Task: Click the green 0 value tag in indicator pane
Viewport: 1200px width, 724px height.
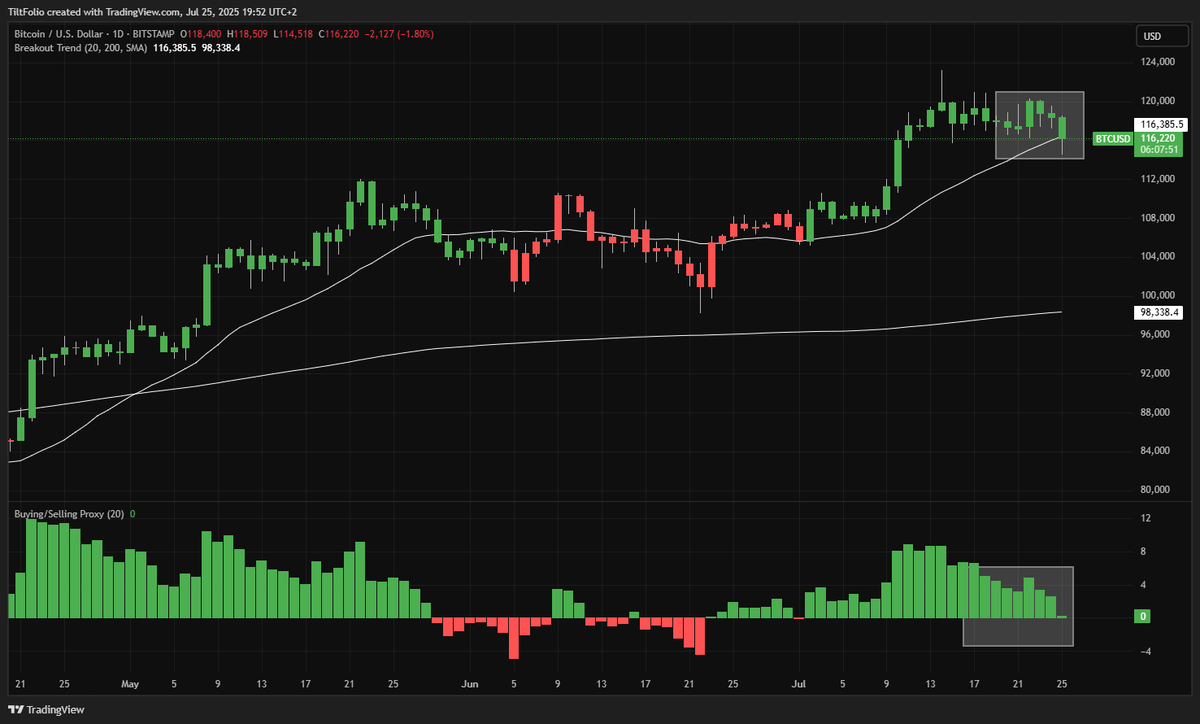Action: point(1143,618)
